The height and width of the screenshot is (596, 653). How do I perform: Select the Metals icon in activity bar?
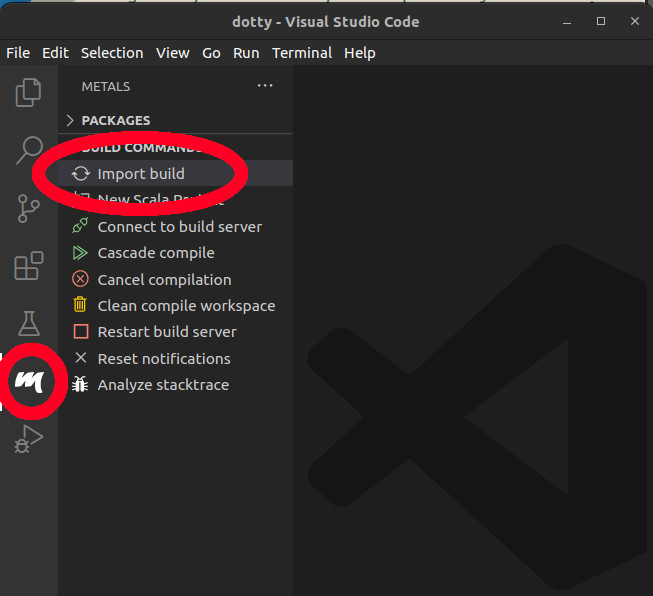(x=29, y=381)
